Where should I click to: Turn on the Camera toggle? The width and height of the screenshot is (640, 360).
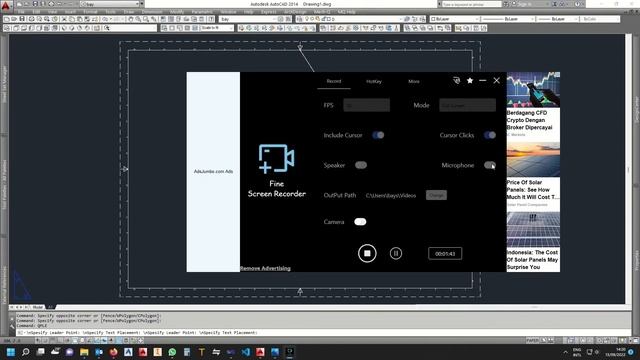click(360, 222)
